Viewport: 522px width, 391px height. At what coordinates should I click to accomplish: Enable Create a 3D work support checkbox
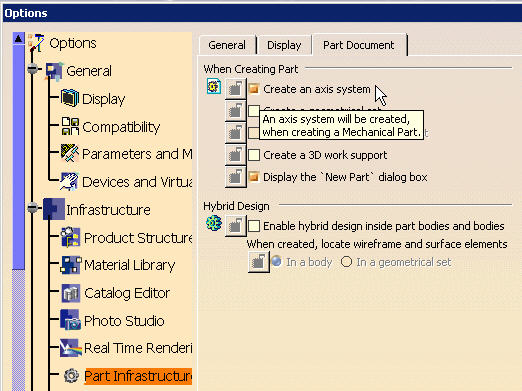[254, 155]
